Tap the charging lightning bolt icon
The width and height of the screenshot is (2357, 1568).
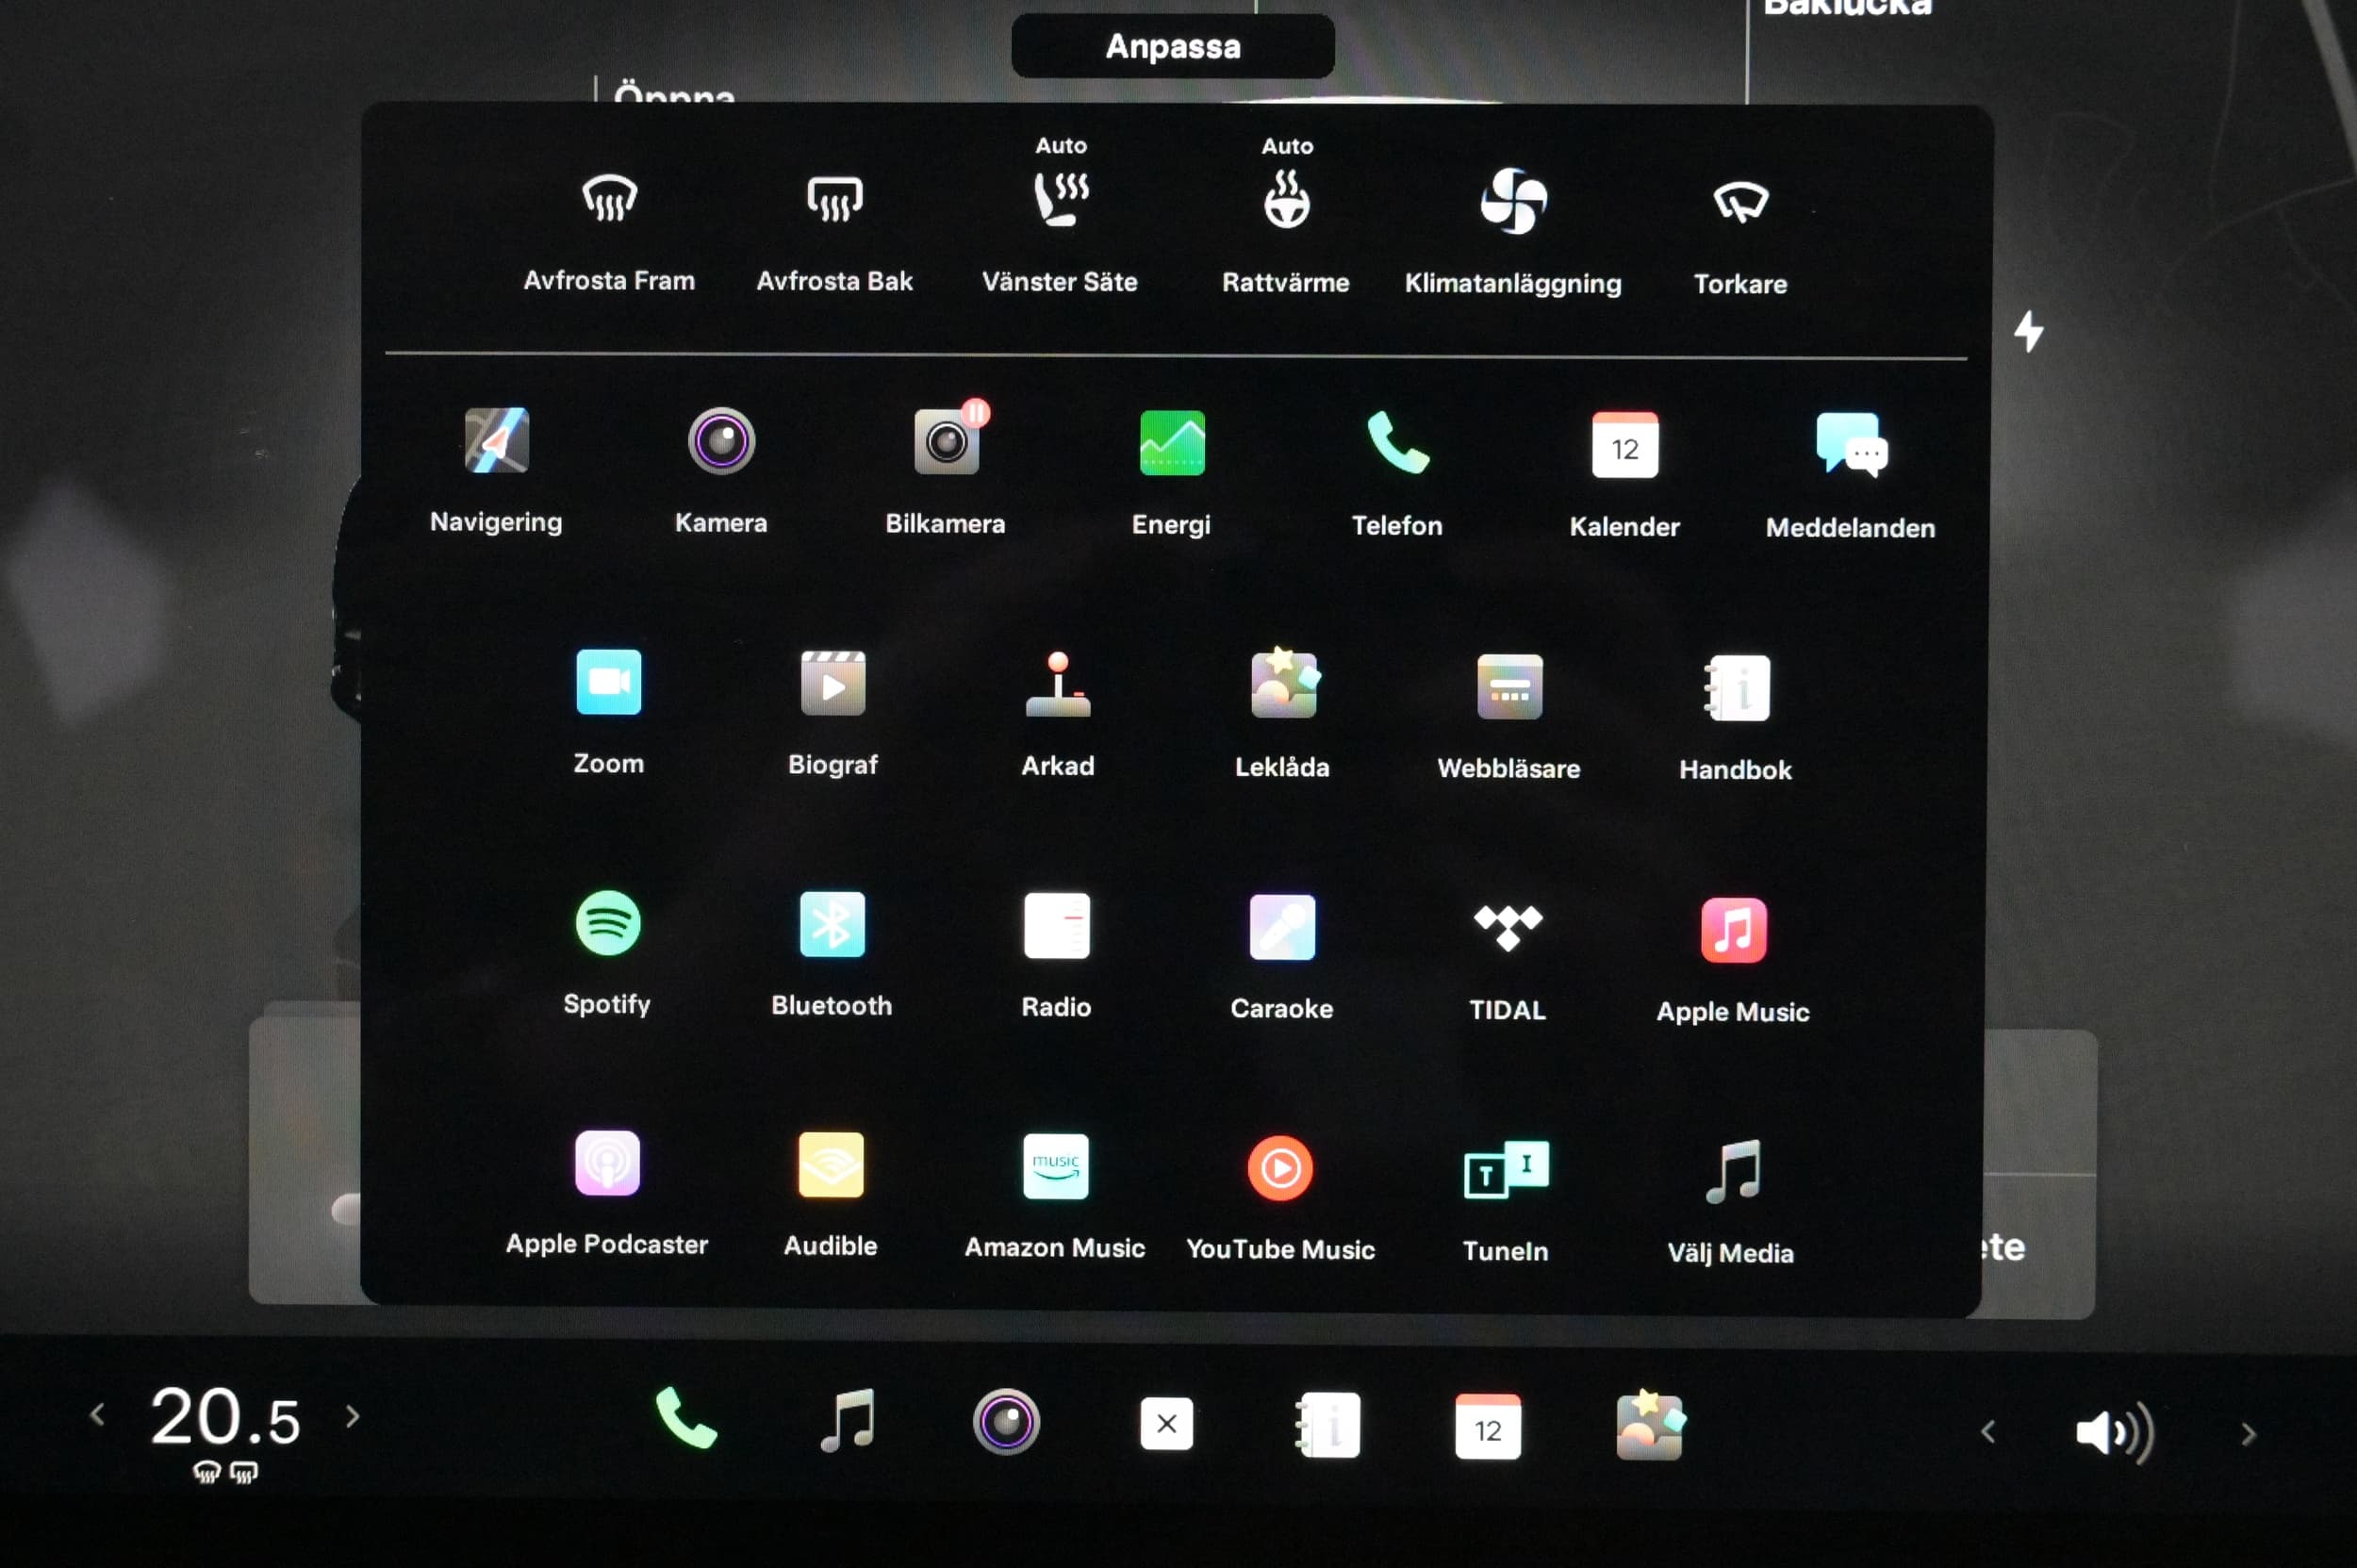click(x=2029, y=331)
